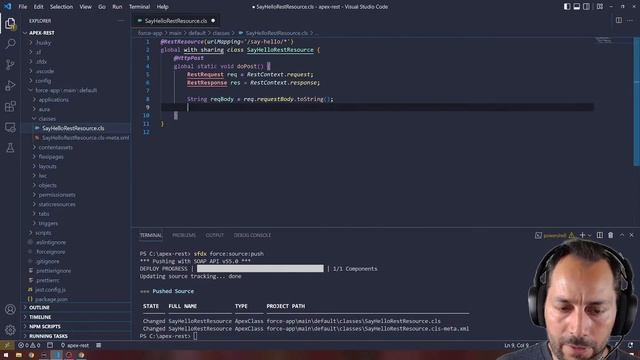Expand the OUTLINE section
Image resolution: width=640 pixels, height=360 pixels.
click(39, 307)
